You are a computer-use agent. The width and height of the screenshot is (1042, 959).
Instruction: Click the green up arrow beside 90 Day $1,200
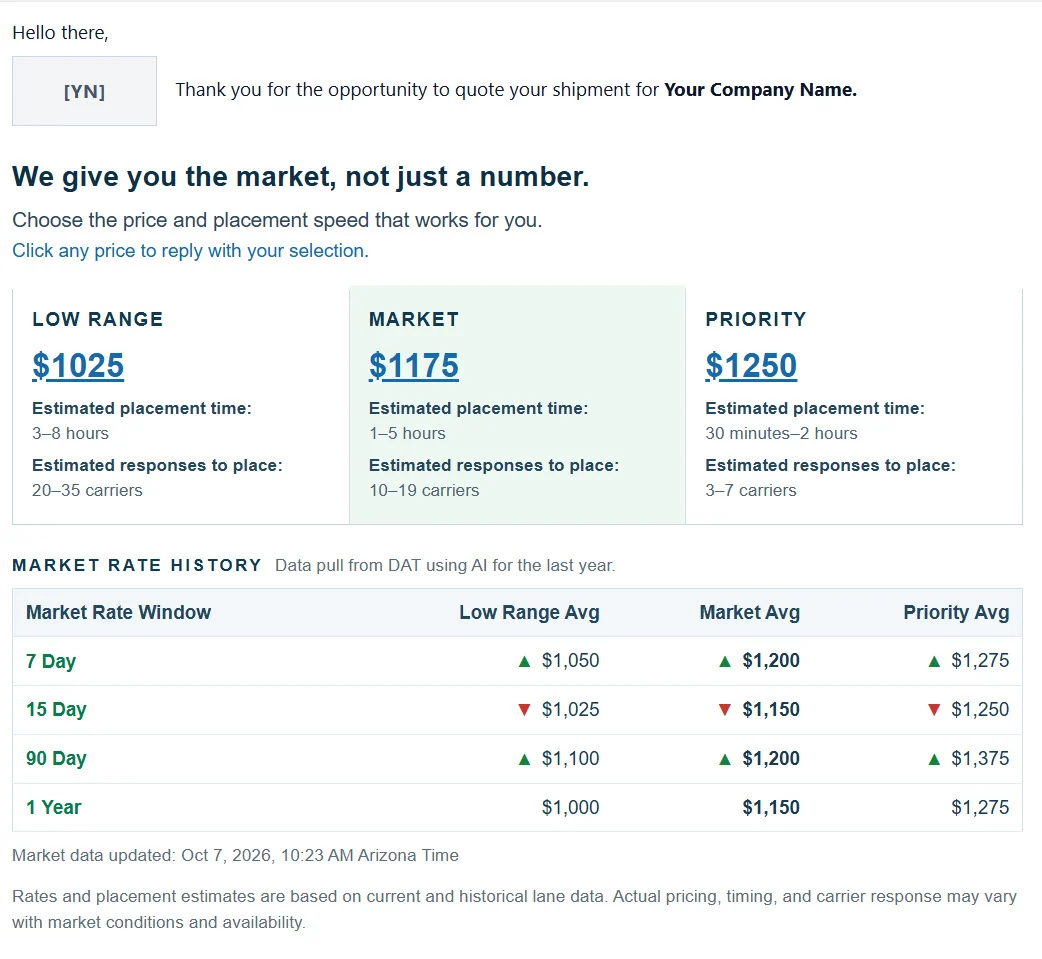725,759
